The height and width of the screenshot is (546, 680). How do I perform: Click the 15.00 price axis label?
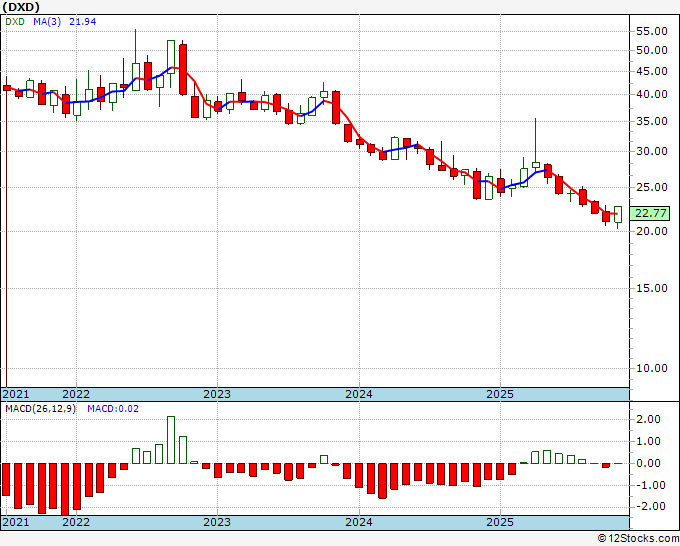pos(651,288)
